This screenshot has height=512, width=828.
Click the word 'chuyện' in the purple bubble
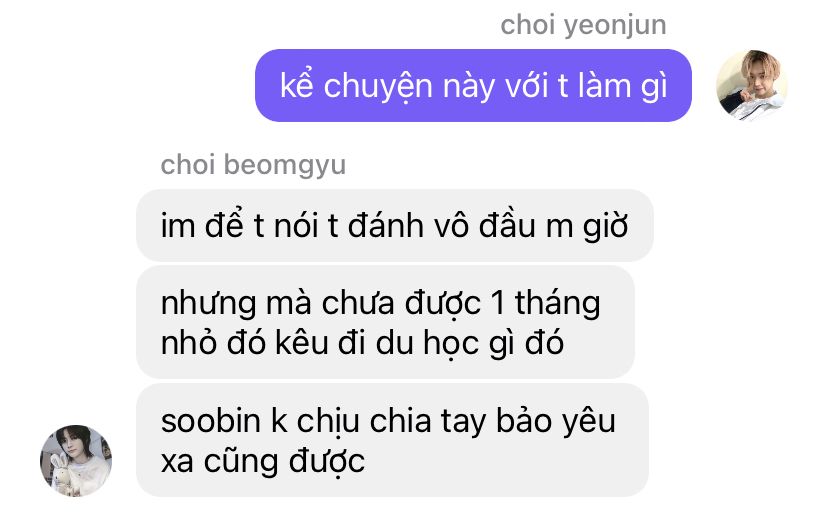(378, 86)
